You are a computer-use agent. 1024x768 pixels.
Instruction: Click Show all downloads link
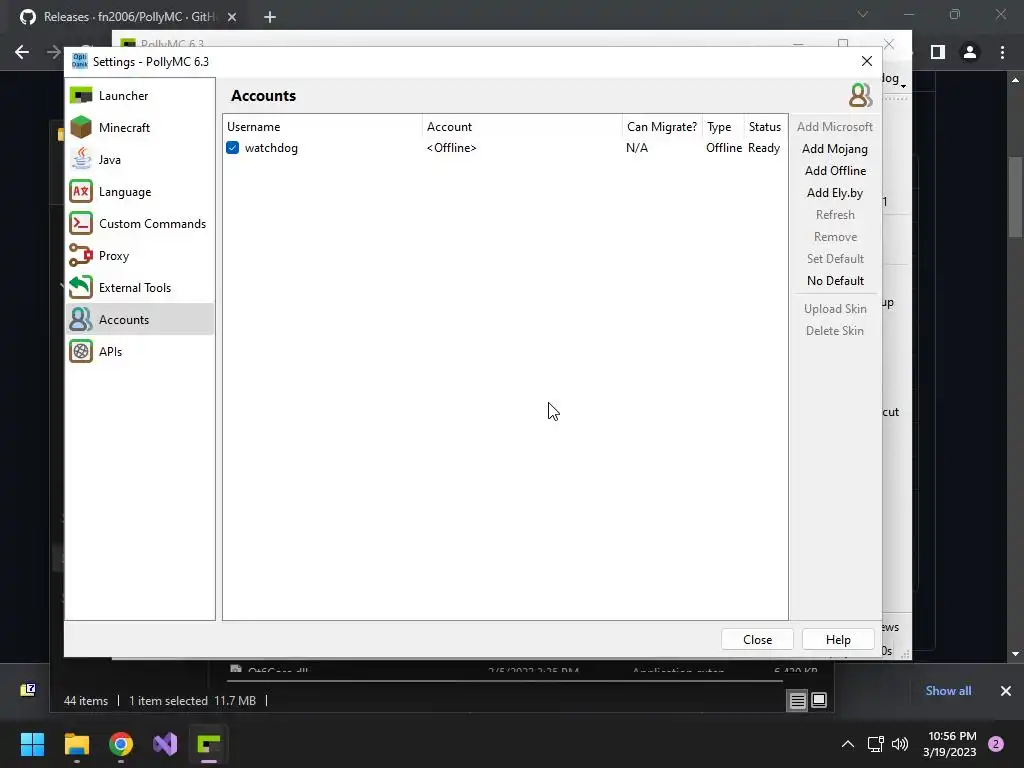948,690
